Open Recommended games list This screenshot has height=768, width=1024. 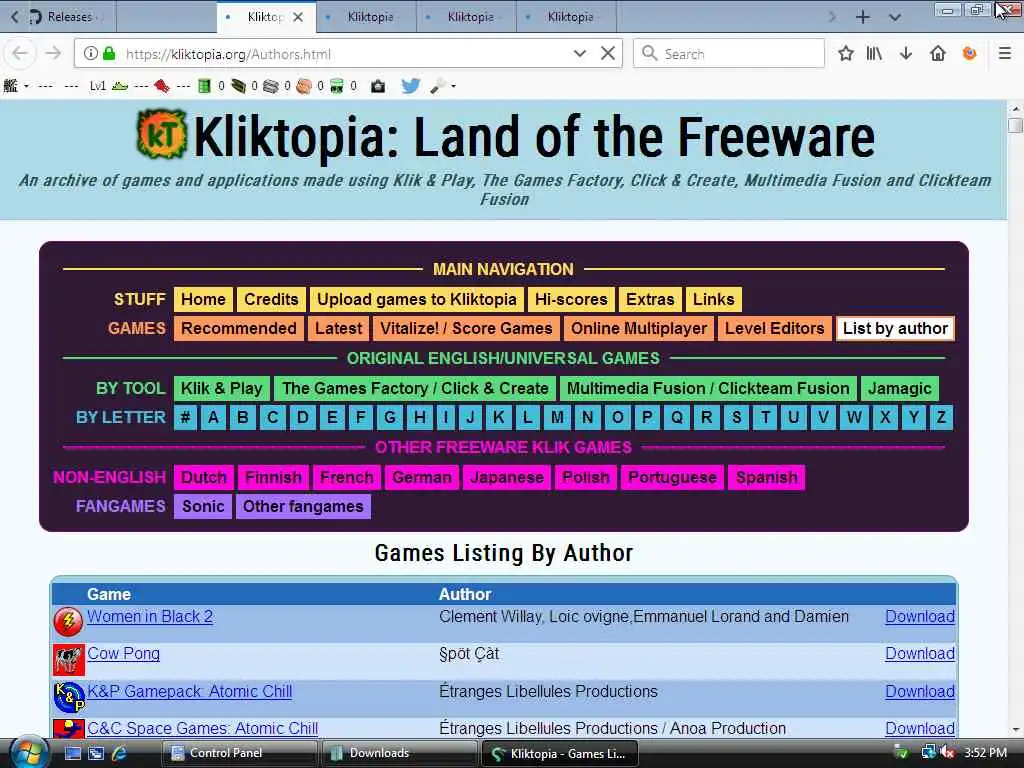pyautogui.click(x=238, y=328)
